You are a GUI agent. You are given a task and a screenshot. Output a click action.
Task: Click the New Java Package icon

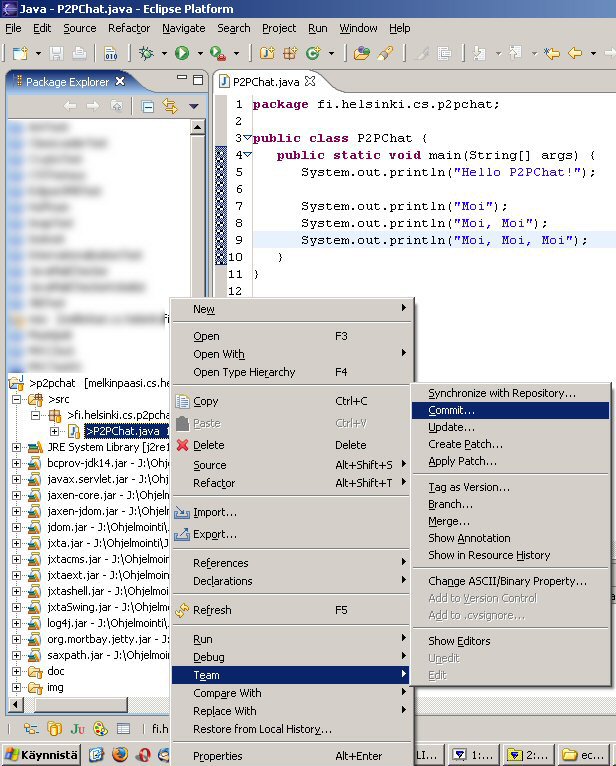pyautogui.click(x=290, y=53)
